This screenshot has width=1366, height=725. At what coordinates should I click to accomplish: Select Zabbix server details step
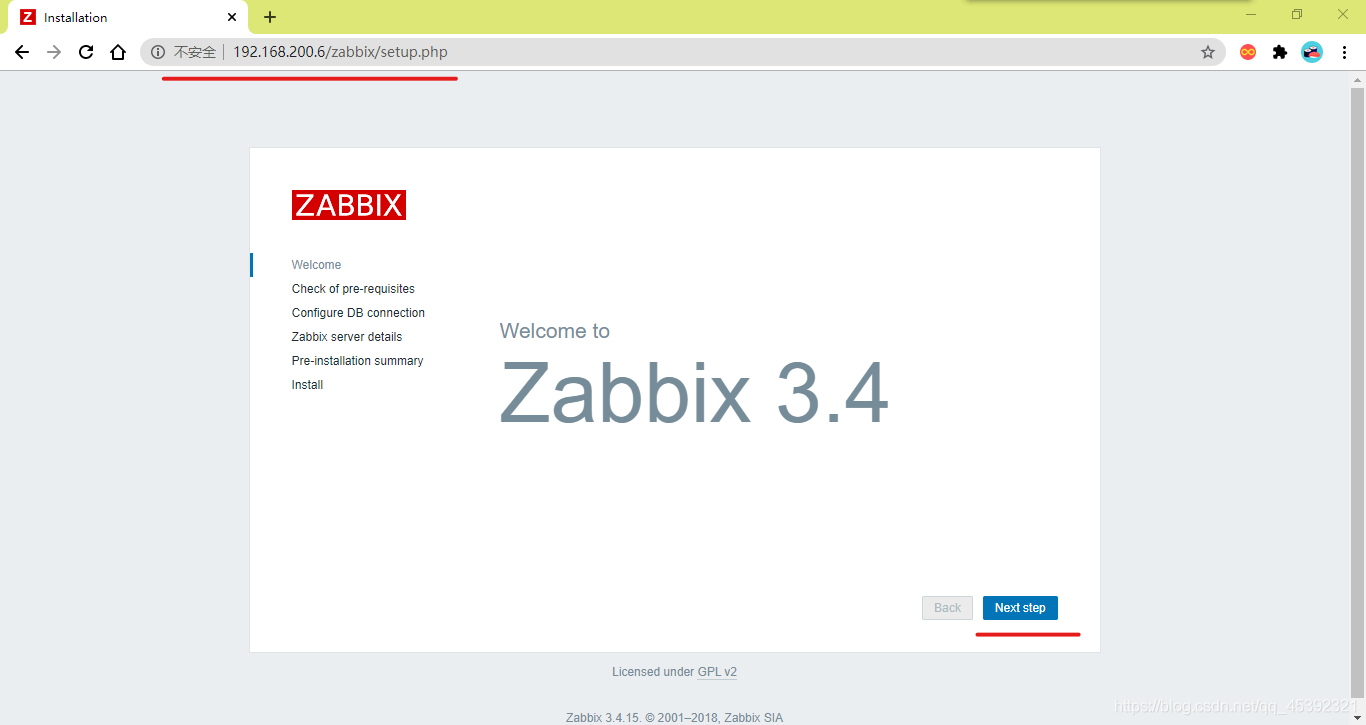[x=347, y=337]
